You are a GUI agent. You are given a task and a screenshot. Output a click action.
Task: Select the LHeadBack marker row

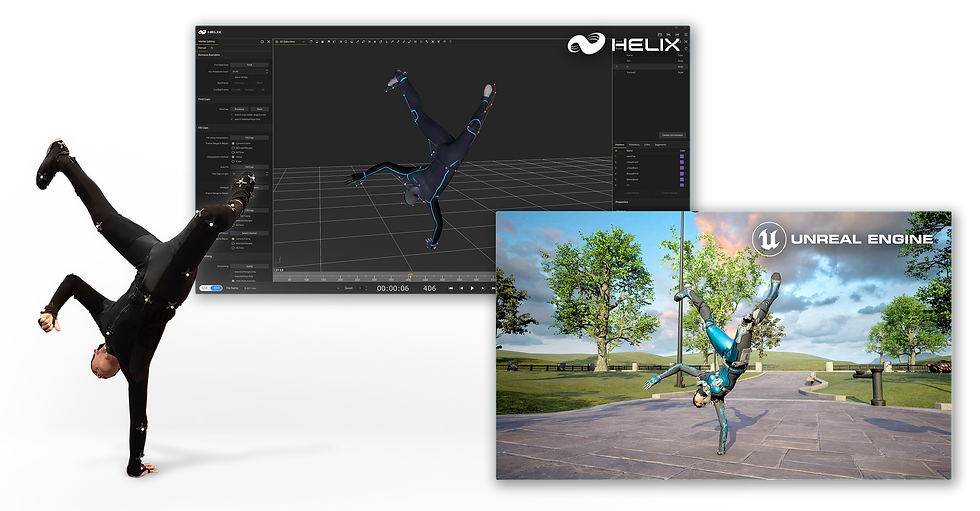click(x=650, y=168)
